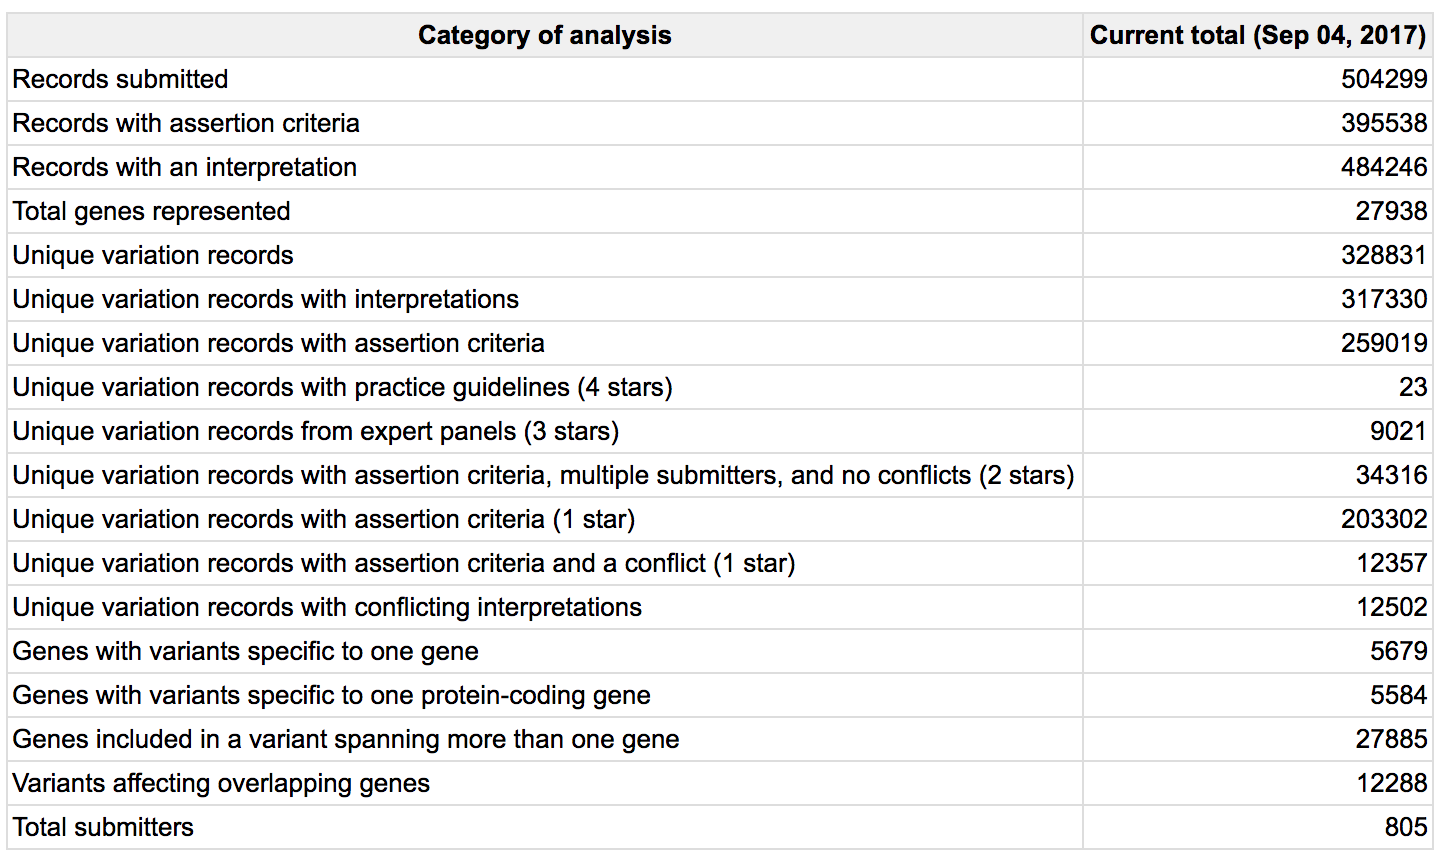This screenshot has height=858, width=1442.
Task: Click the 'Unique variation records' row label
Action: click(x=153, y=255)
